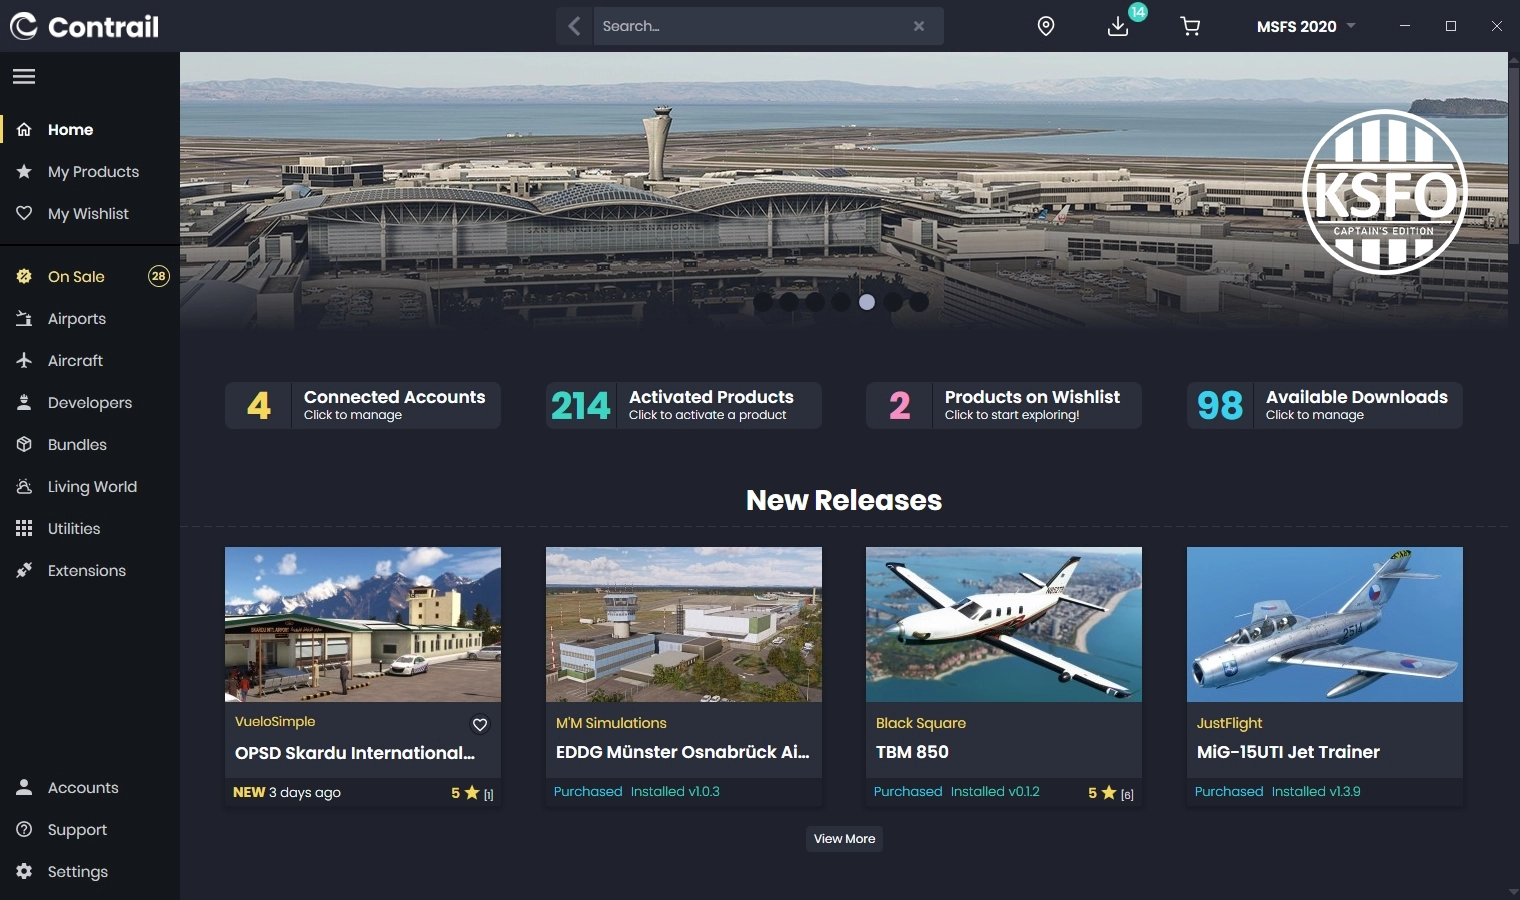Click the Accounts person icon
1520x900 pixels.
click(x=24, y=788)
